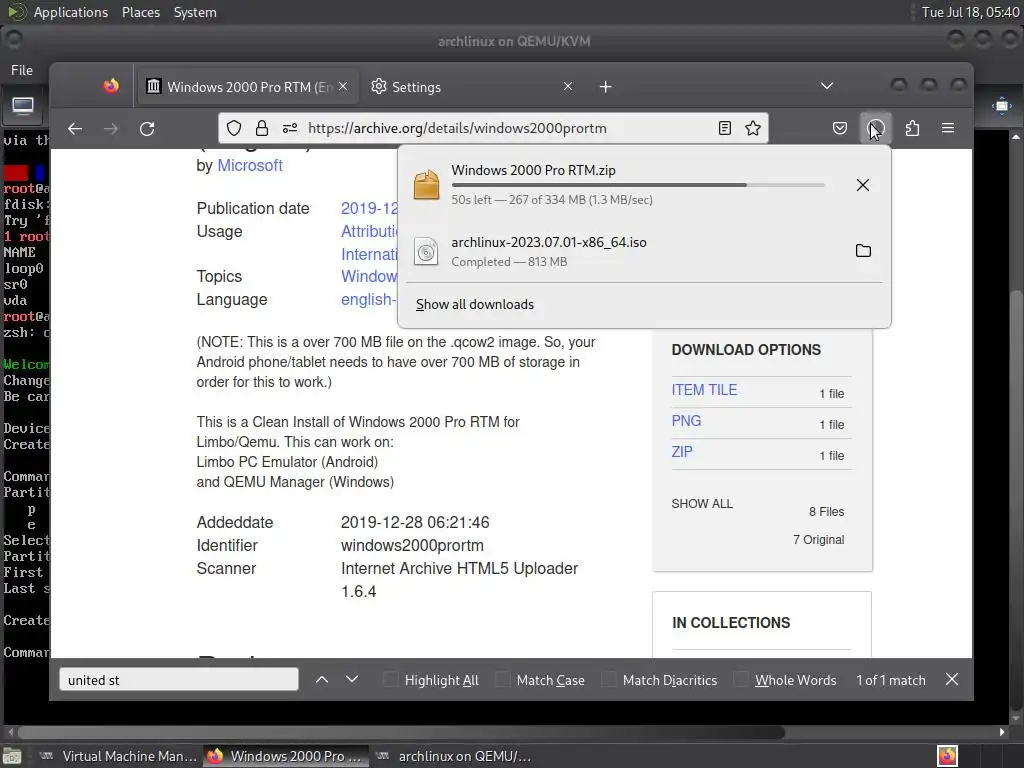Close the Windows 2000 Pro RTM tab
The width and height of the screenshot is (1024, 768).
tap(344, 86)
